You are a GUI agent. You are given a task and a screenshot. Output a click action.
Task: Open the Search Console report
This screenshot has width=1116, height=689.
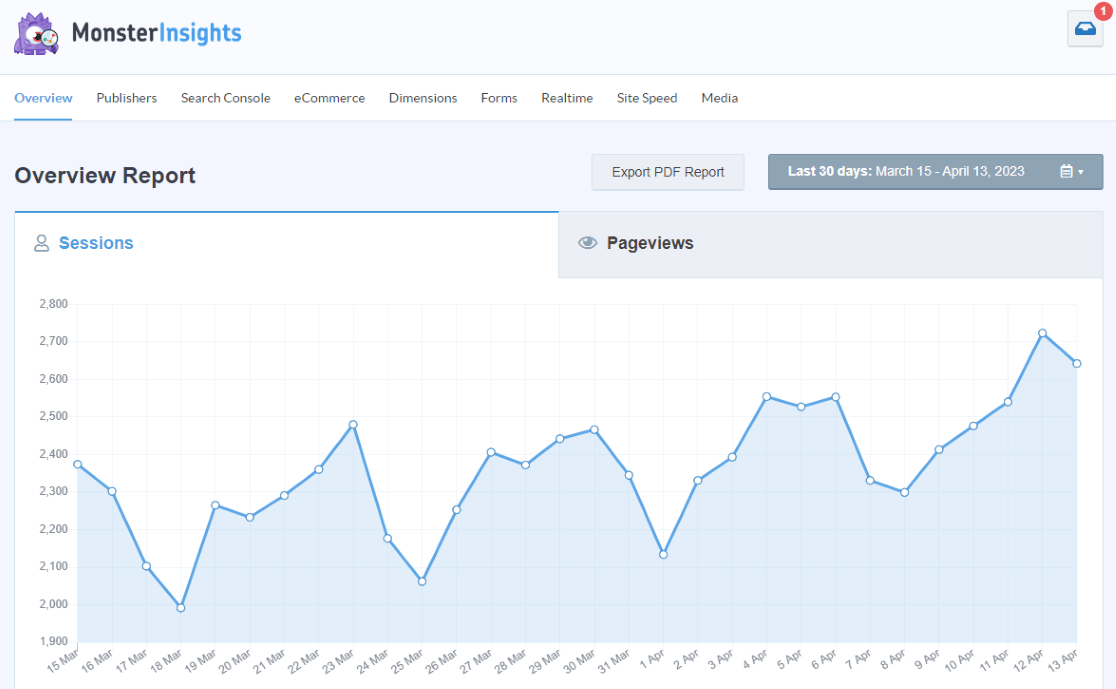[225, 98]
